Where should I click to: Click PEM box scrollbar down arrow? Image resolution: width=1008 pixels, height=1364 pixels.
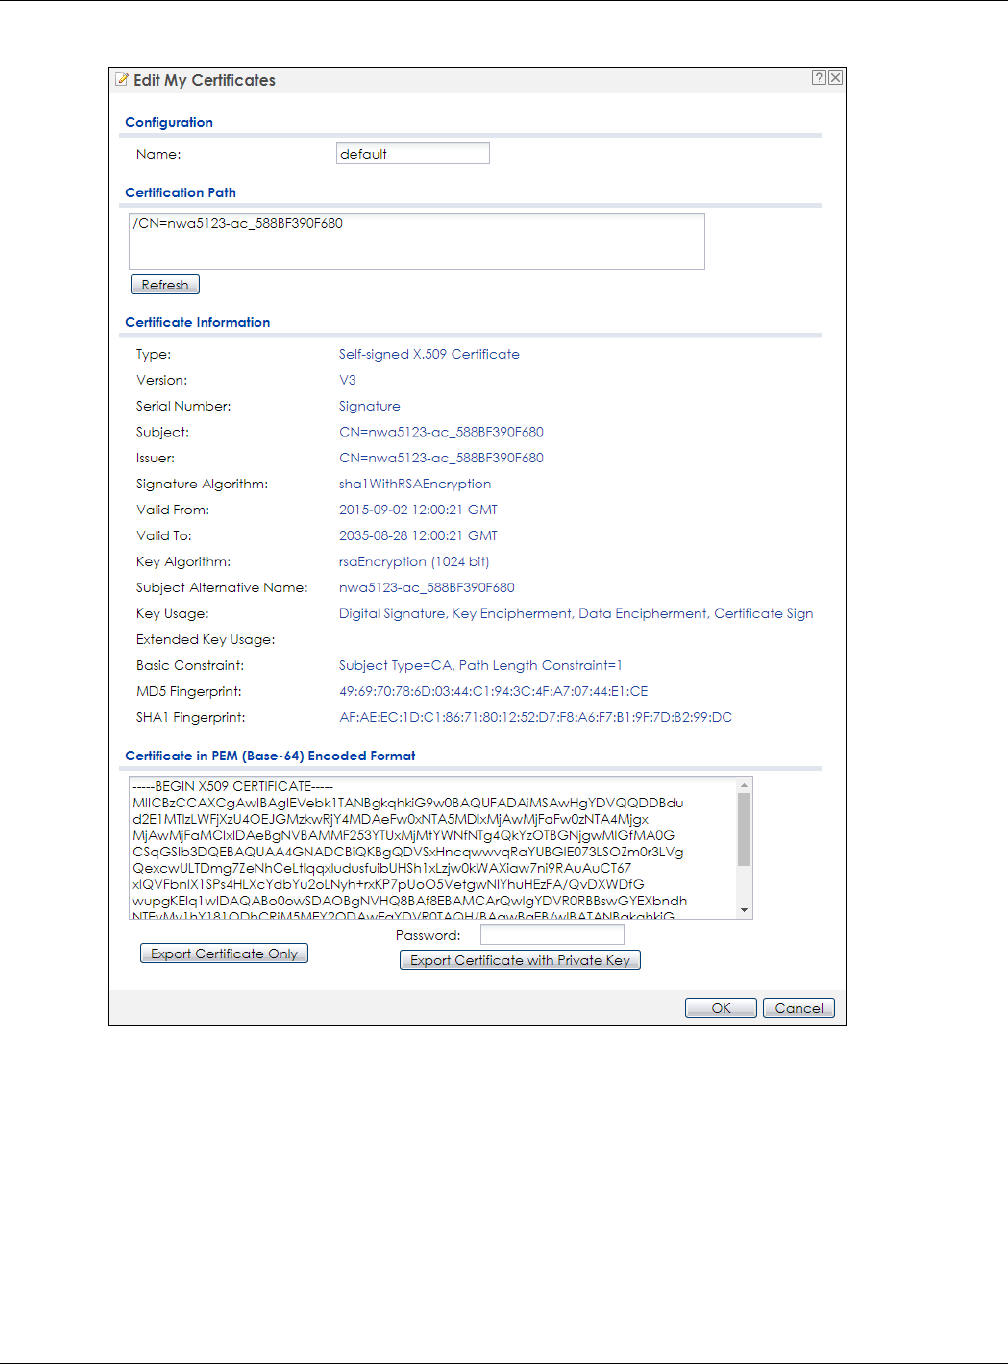click(x=744, y=910)
